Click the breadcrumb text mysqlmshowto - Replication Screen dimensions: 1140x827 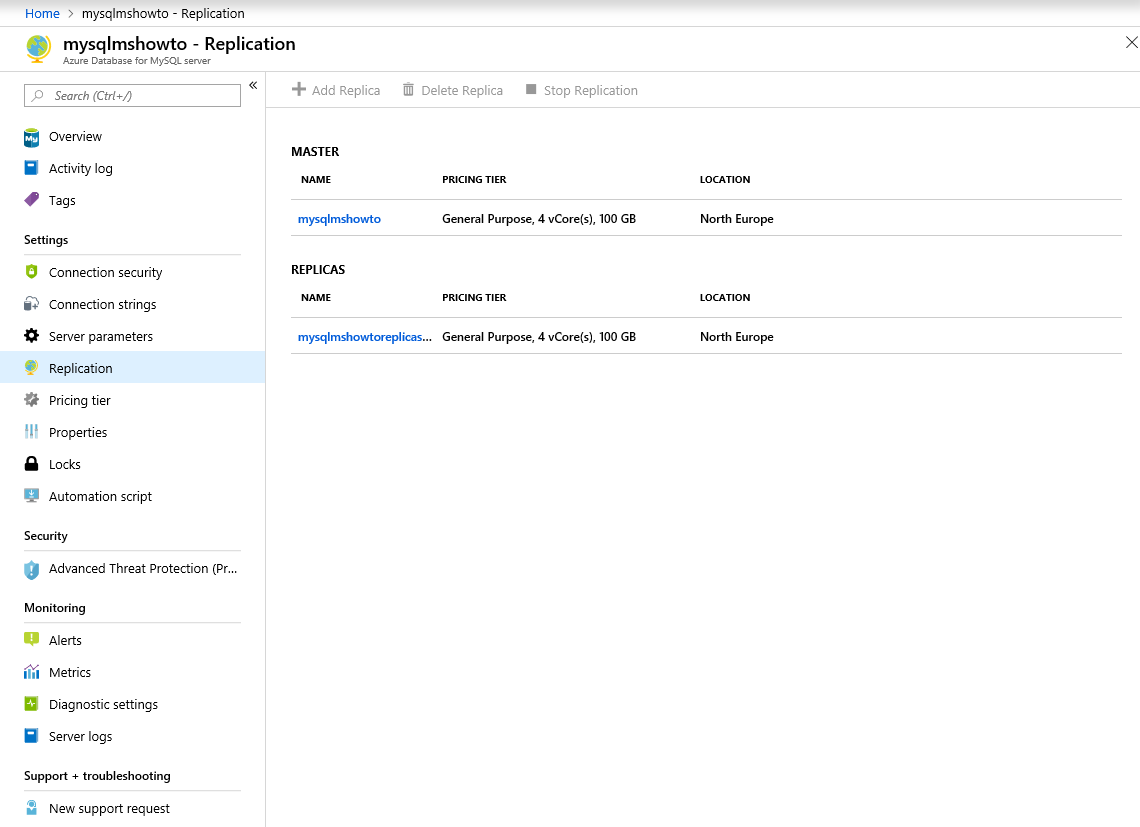pos(163,13)
